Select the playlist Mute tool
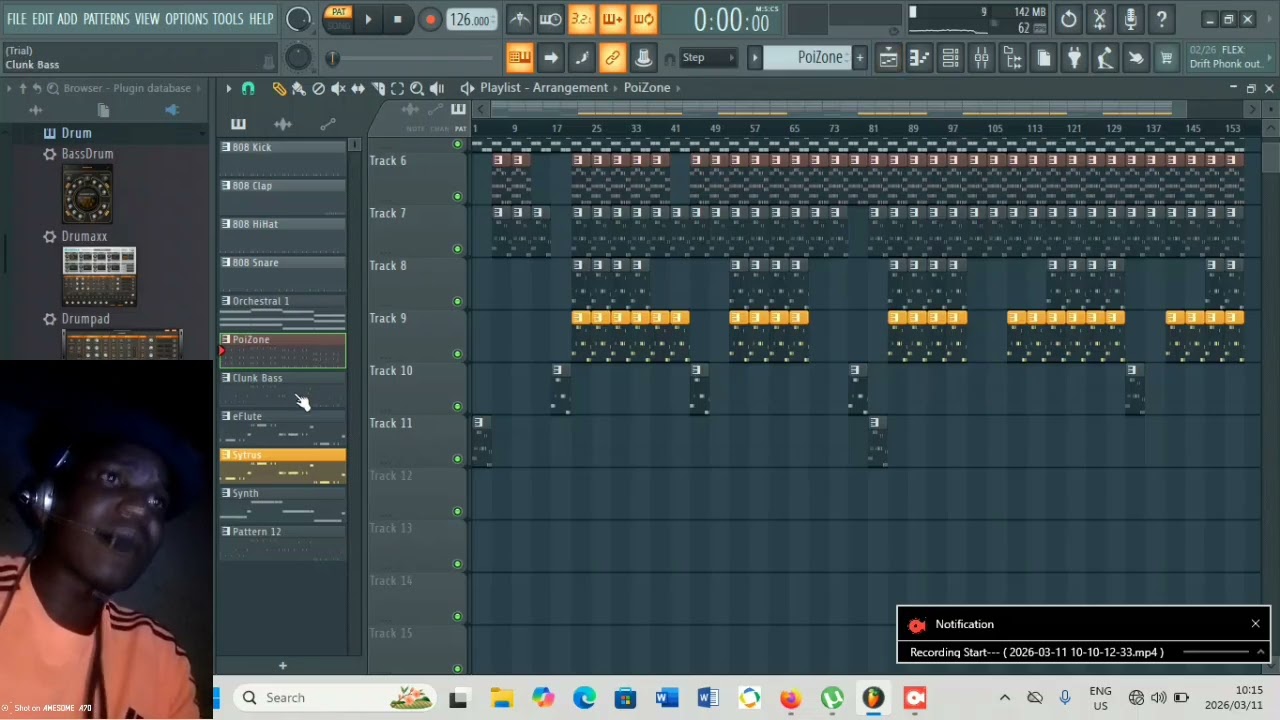Image resolution: width=1280 pixels, height=720 pixels. (x=338, y=89)
